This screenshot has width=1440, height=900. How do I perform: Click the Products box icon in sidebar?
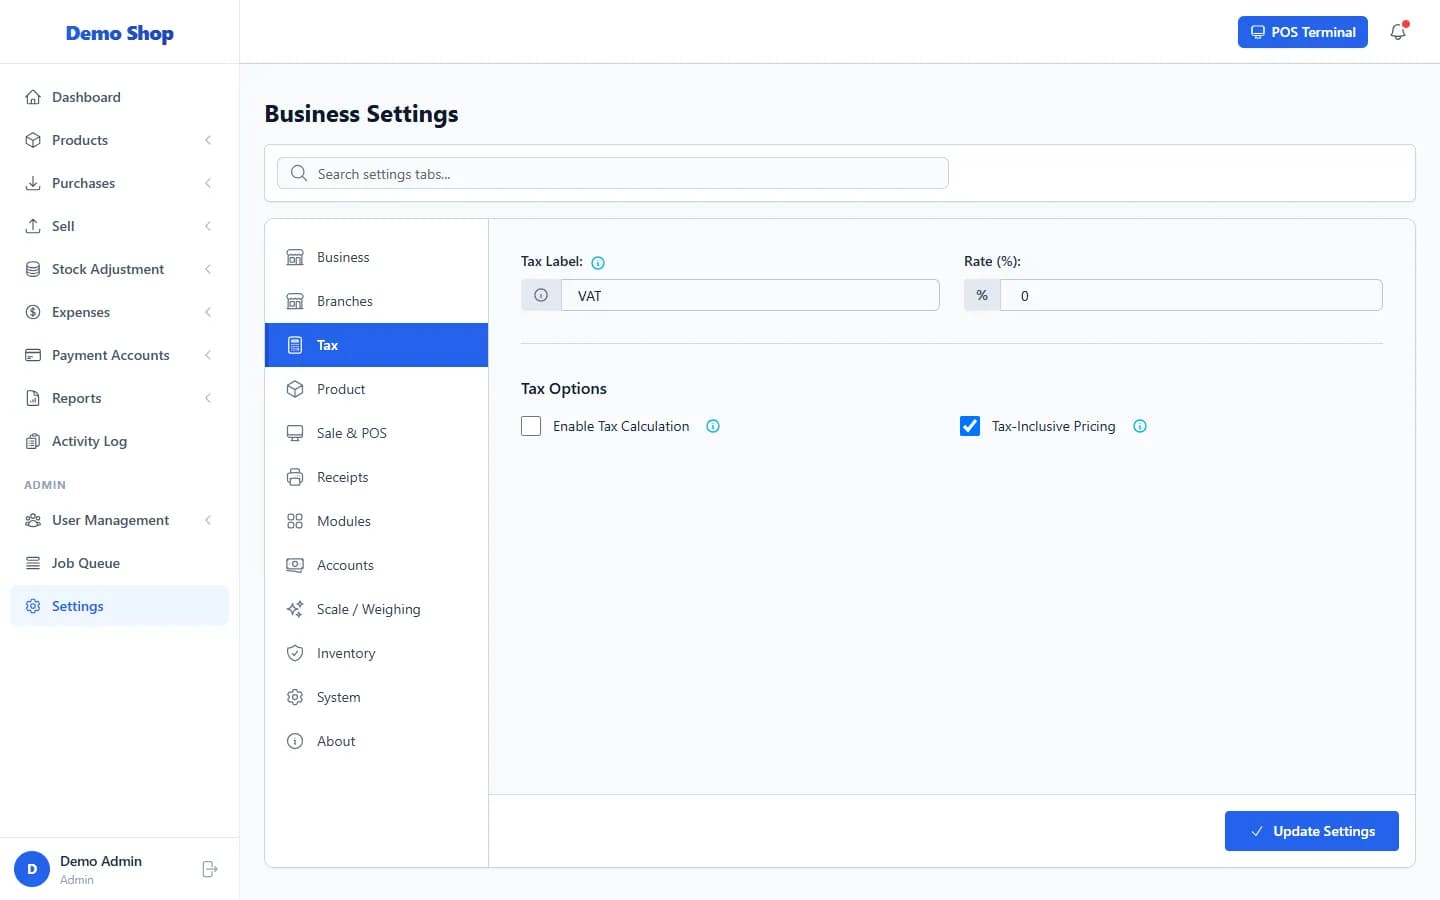(x=33, y=140)
